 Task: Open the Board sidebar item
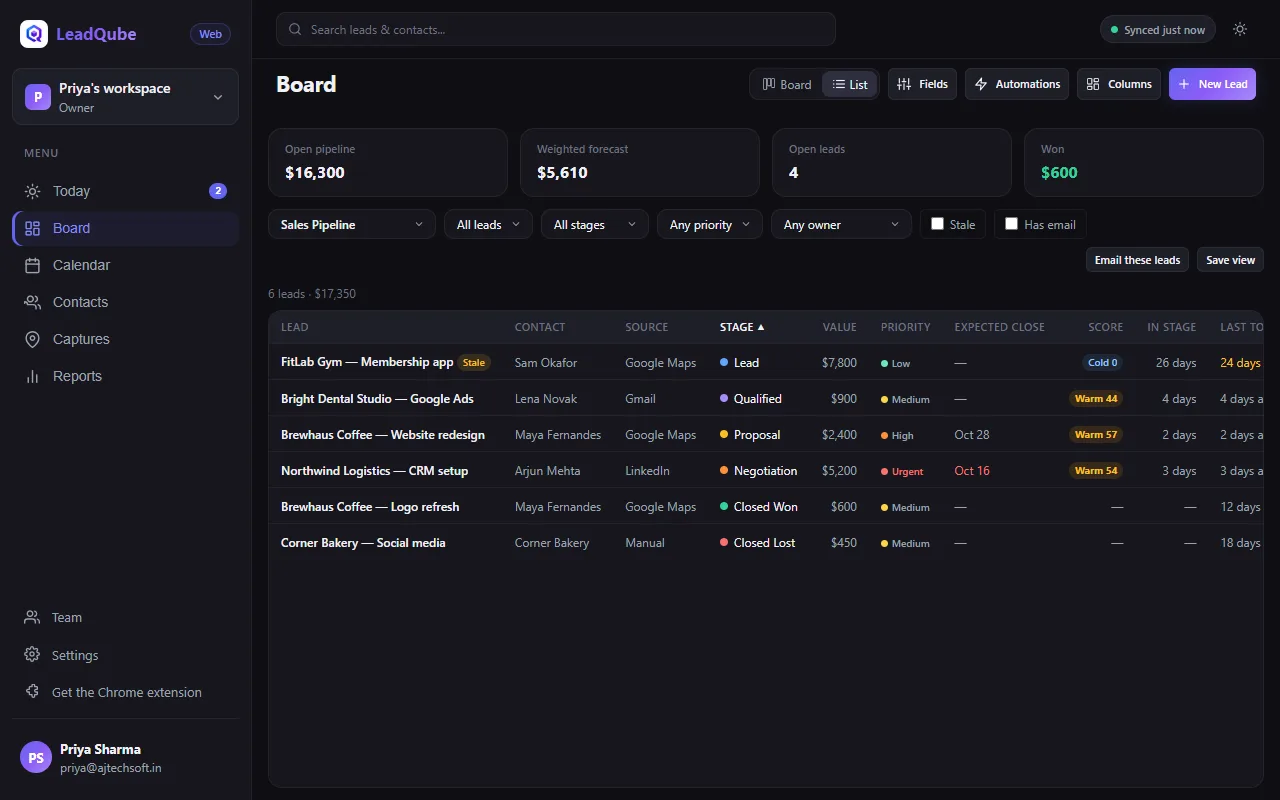pyautogui.click(x=125, y=228)
